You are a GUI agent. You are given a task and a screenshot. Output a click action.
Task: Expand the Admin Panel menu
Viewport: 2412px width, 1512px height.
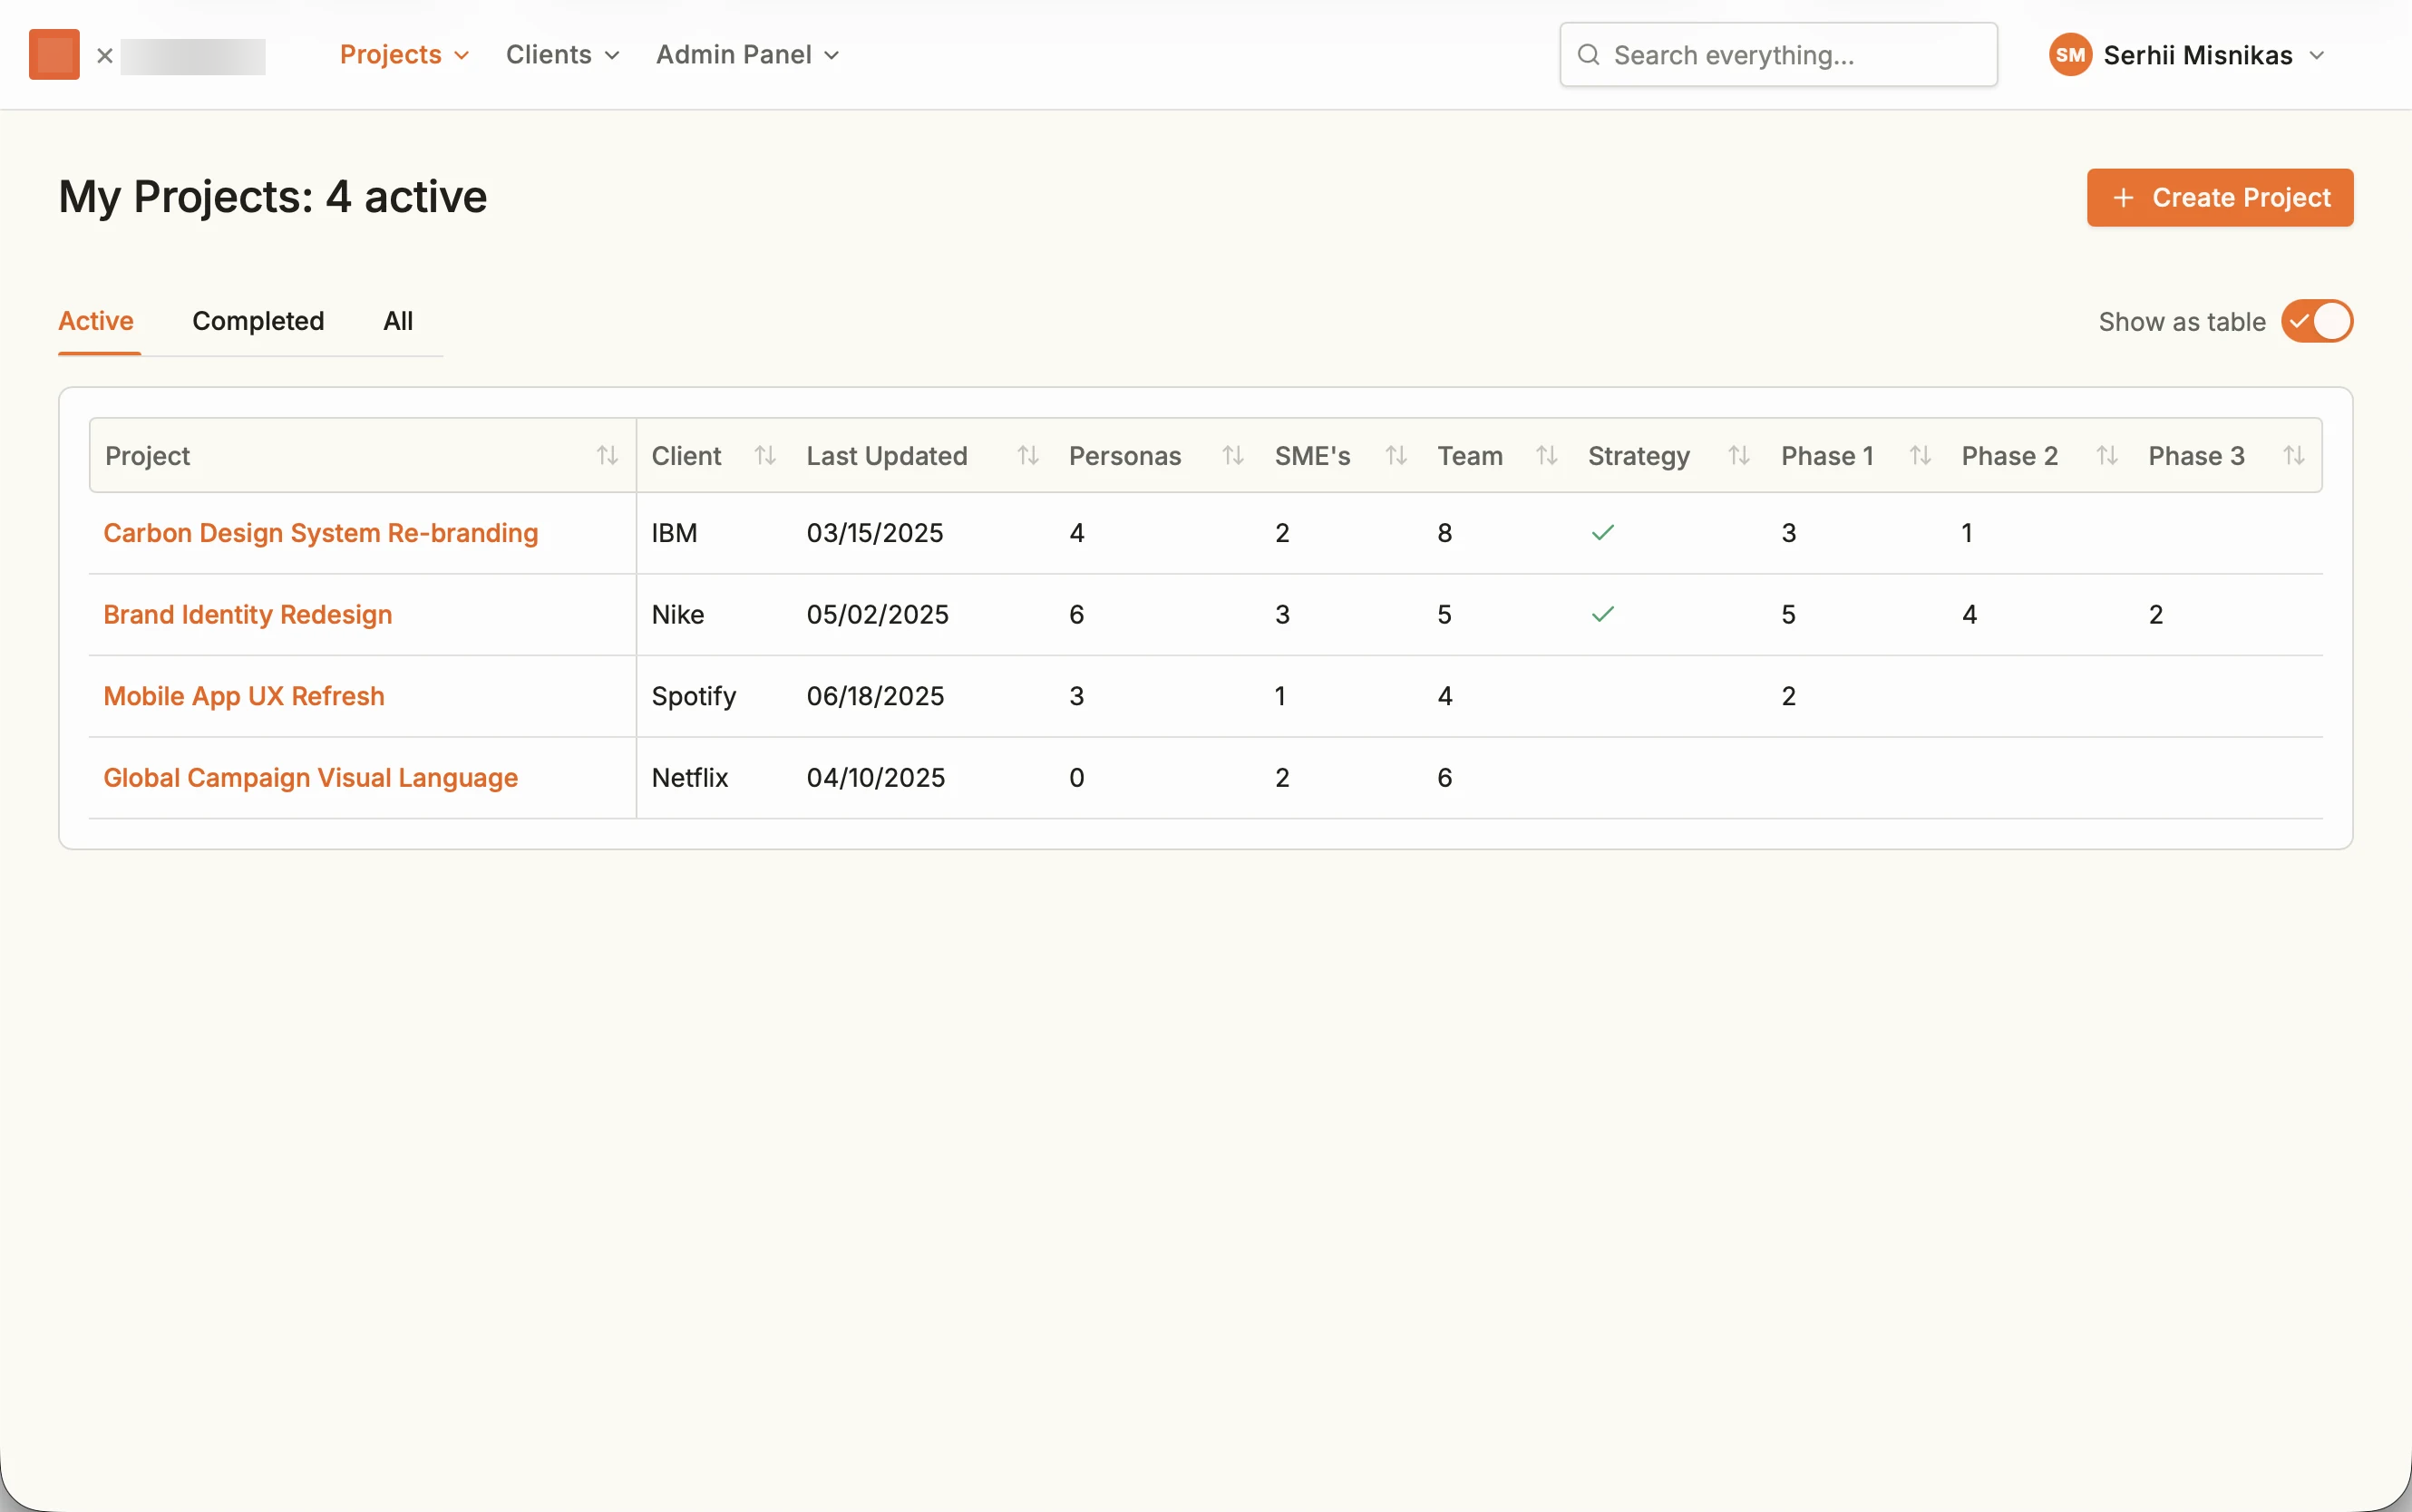[747, 55]
